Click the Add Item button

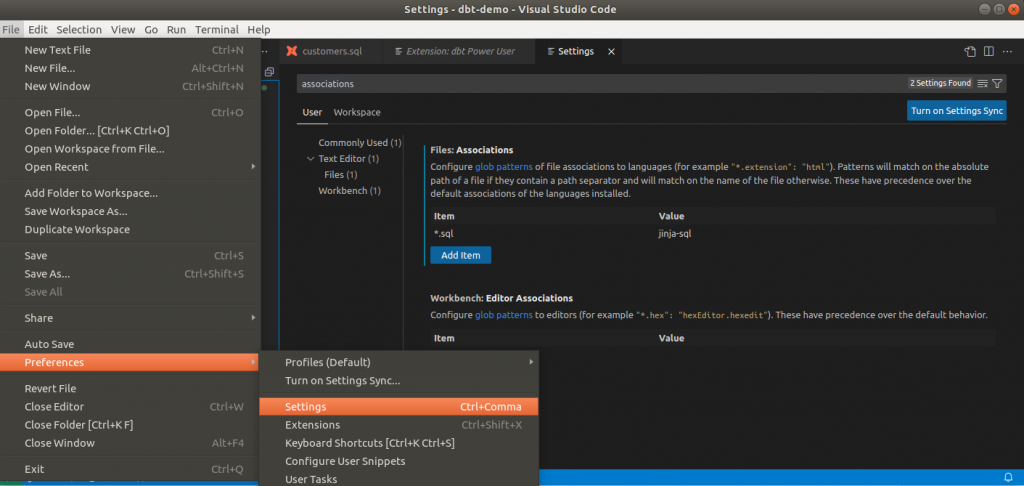(460, 255)
